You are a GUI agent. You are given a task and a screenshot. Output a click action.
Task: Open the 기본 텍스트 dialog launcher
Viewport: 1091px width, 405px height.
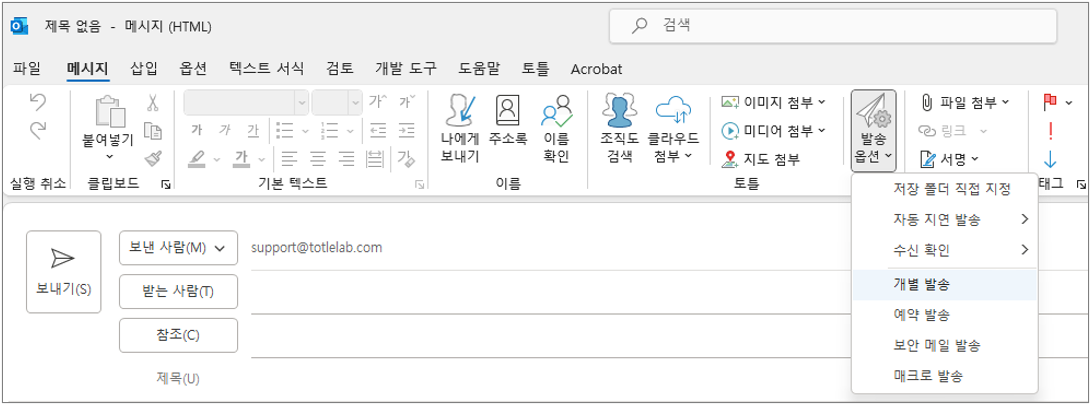point(420,185)
